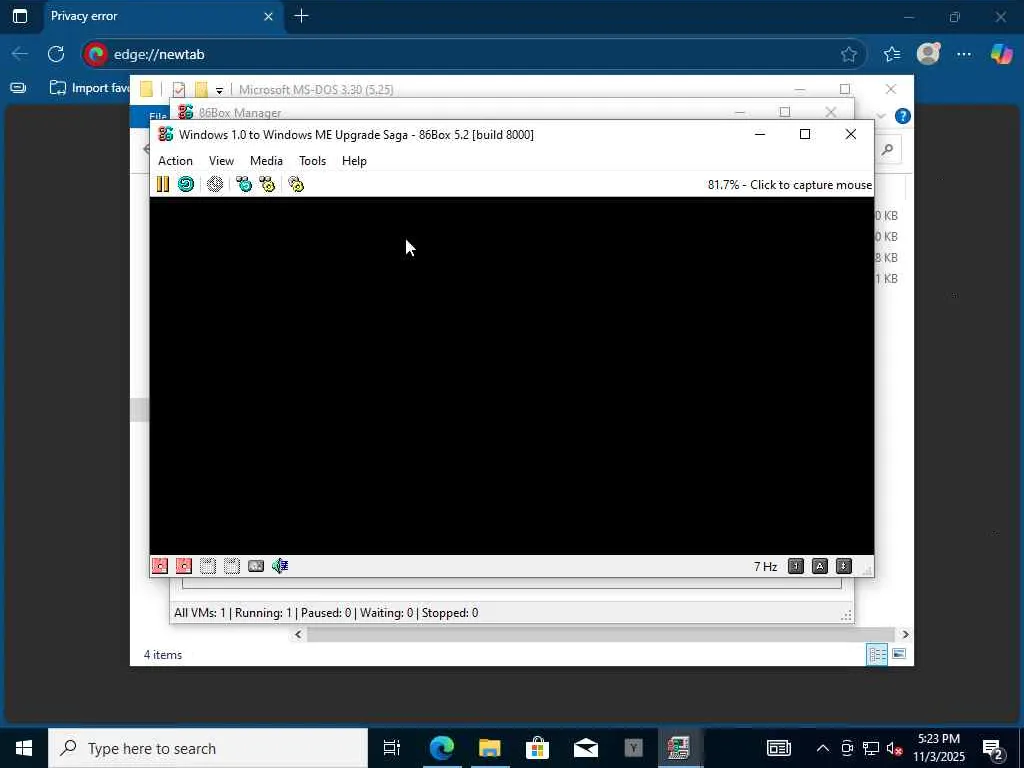Add this page to favorites with the star
1024x768 pixels.
click(x=849, y=55)
